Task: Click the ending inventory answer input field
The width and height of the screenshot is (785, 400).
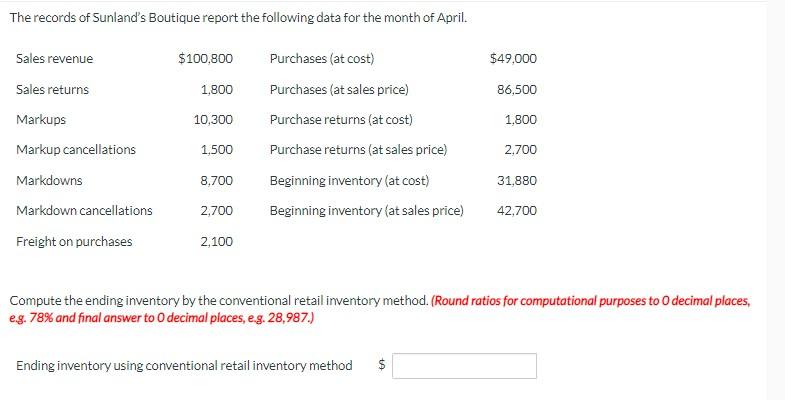Action: (x=464, y=366)
